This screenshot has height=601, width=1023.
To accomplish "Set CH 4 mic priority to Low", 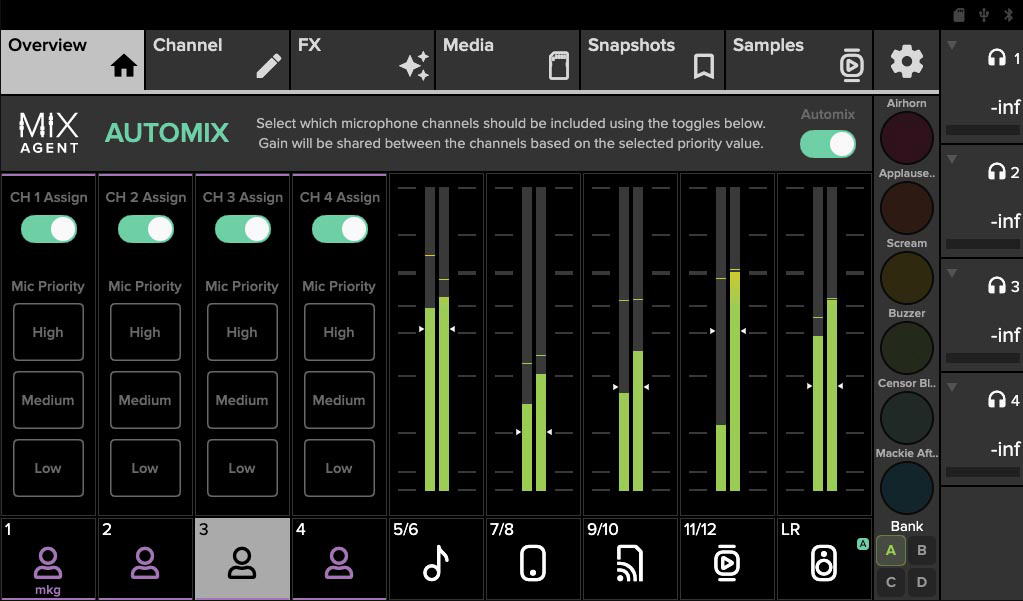I will tap(339, 468).
